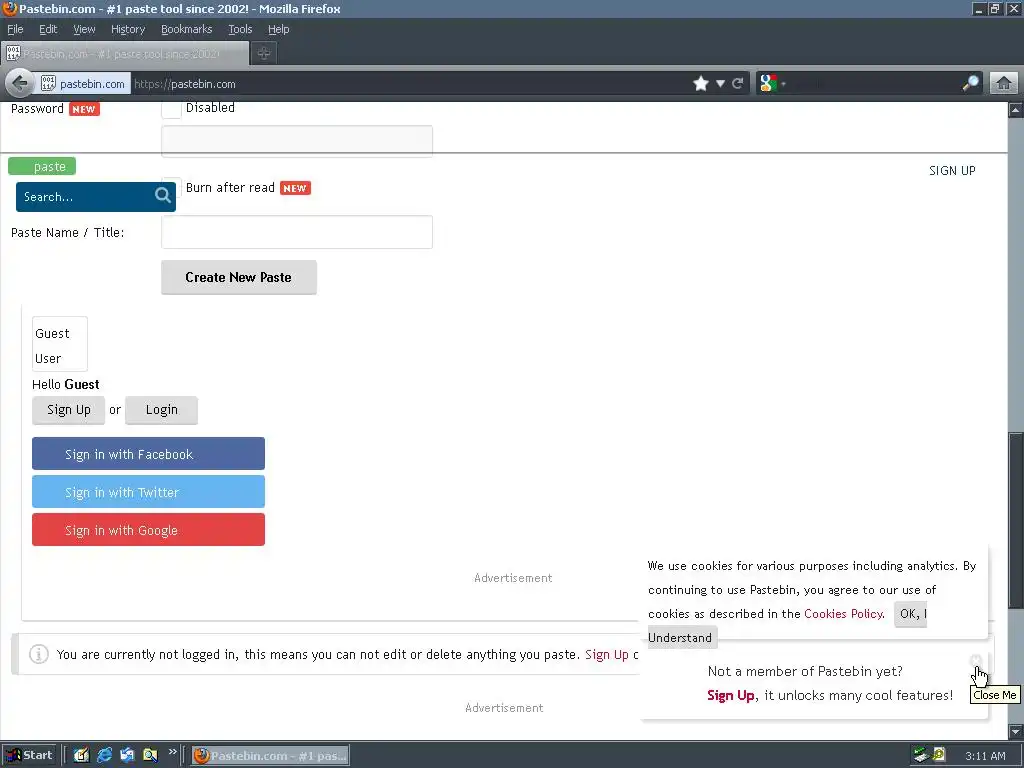Reload the page with the refresh icon
Image resolution: width=1024 pixels, height=768 pixels.
point(738,84)
